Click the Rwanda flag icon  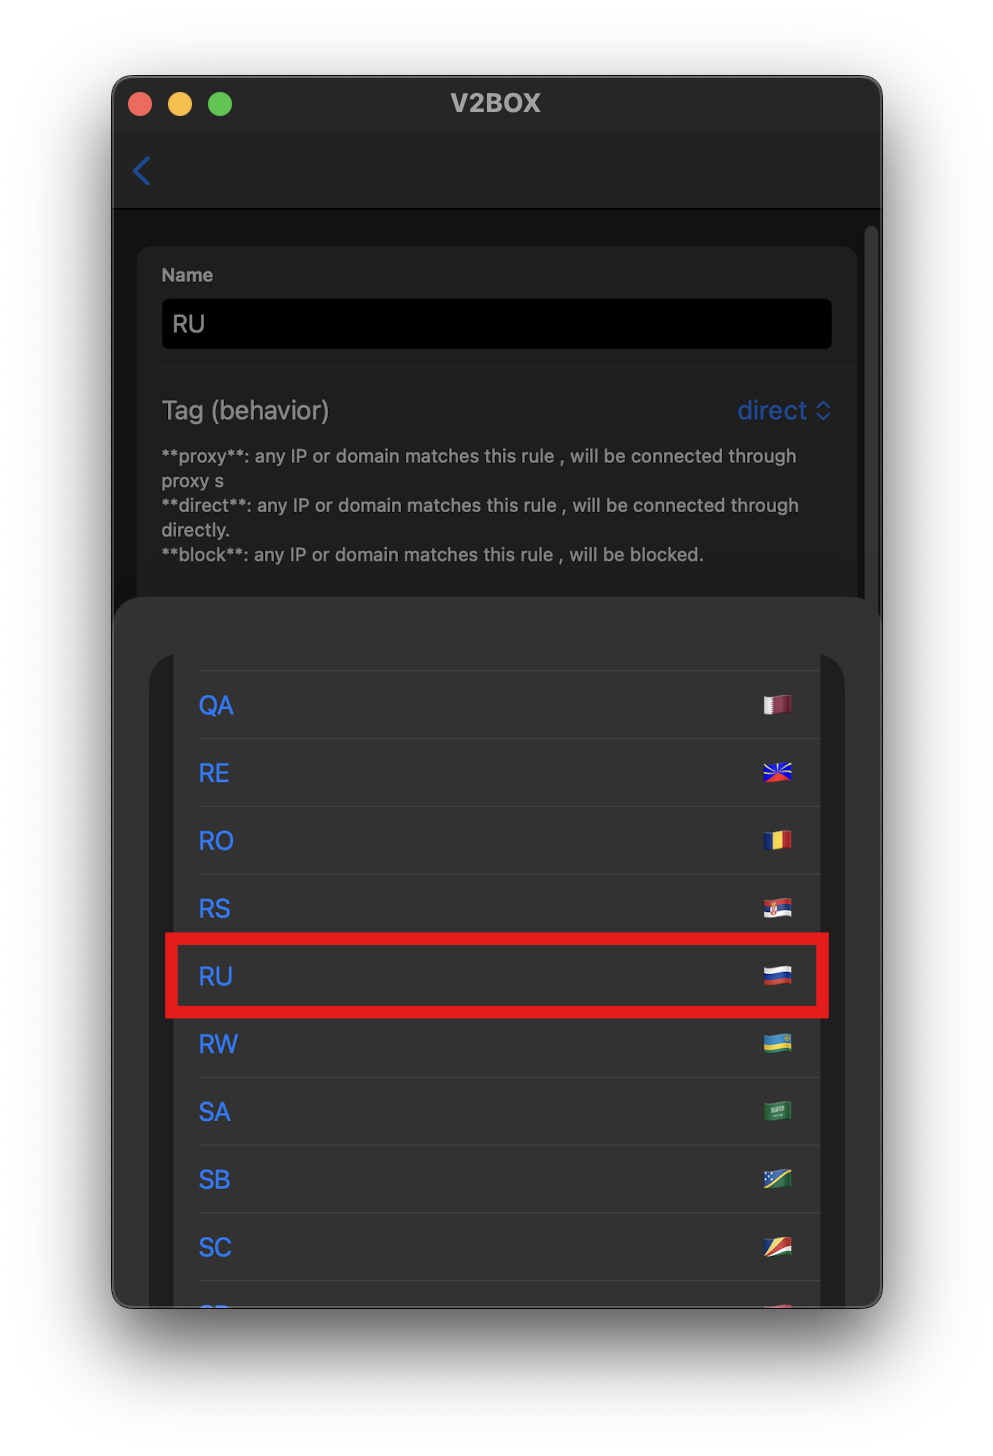click(777, 1044)
